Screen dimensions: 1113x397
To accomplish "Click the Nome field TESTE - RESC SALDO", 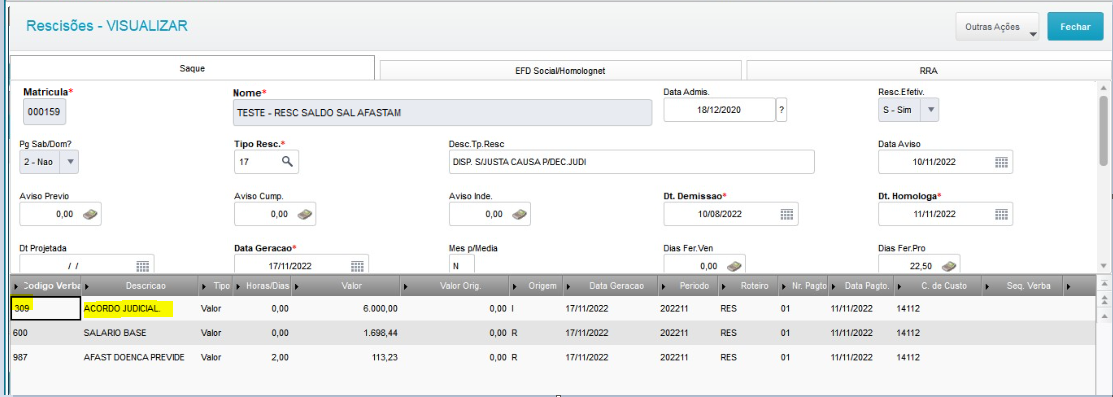I will pyautogui.click(x=442, y=112).
